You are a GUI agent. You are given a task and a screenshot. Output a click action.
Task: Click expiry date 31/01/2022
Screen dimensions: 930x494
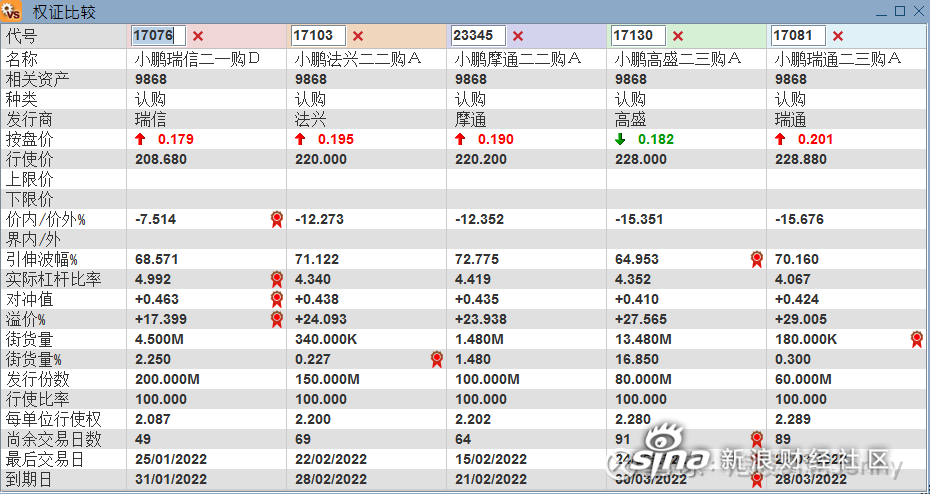coord(171,479)
